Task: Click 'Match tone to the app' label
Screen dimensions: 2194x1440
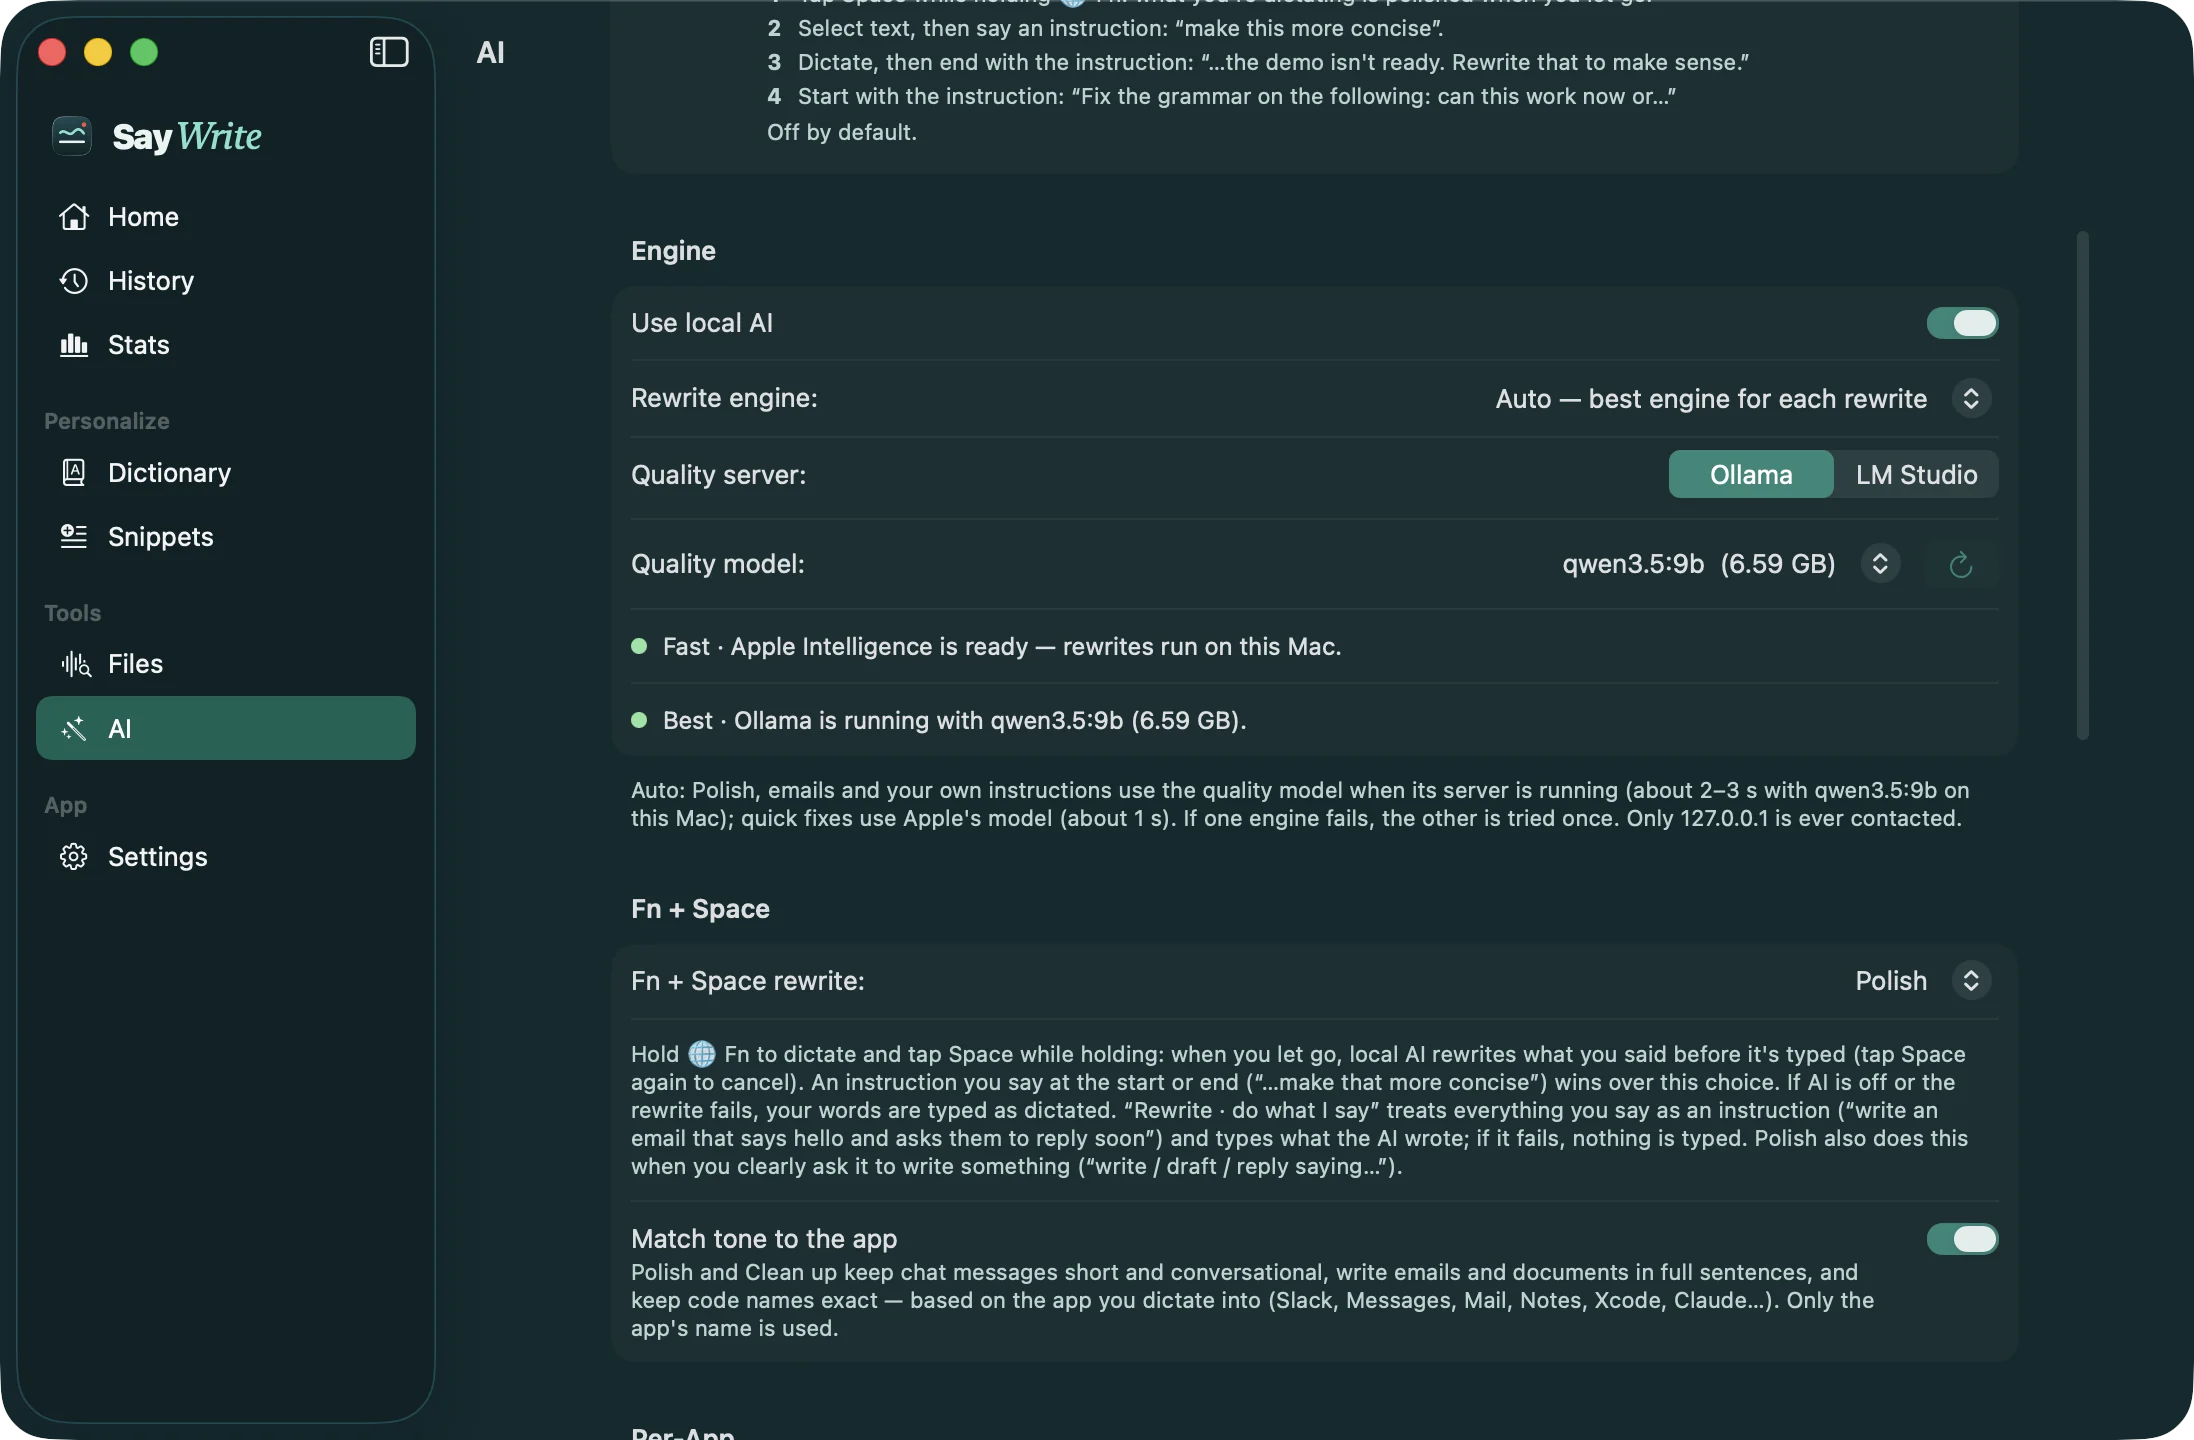Action: coord(764,1239)
